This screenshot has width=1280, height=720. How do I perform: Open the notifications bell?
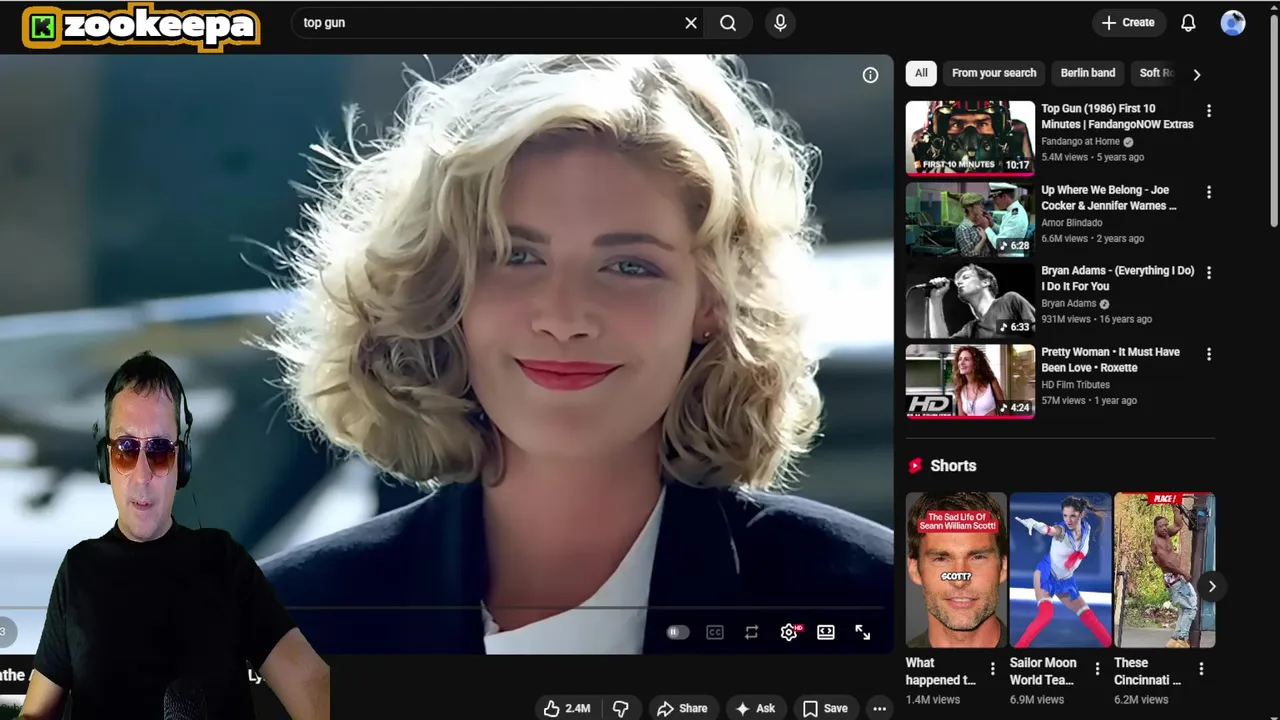pyautogui.click(x=1188, y=23)
